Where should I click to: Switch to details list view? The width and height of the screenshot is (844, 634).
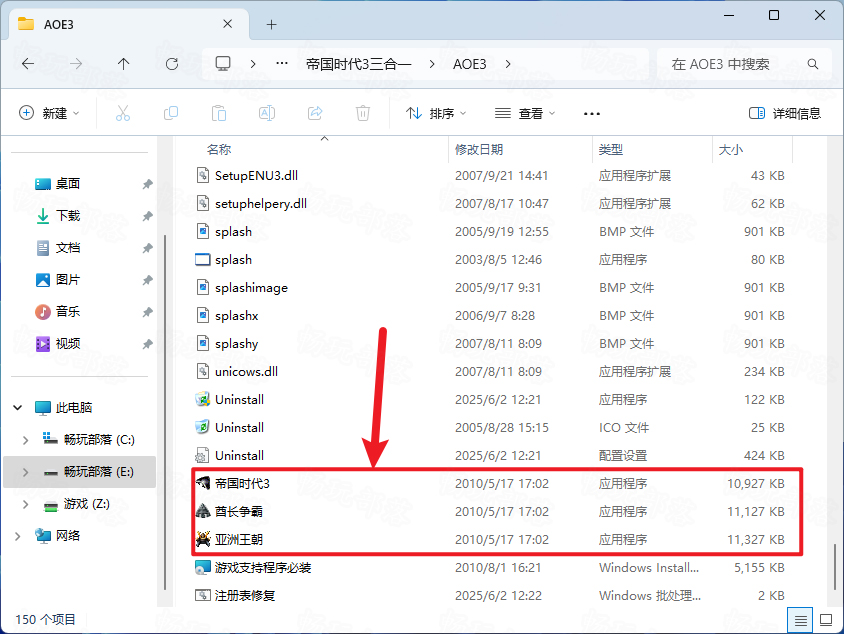click(x=800, y=620)
